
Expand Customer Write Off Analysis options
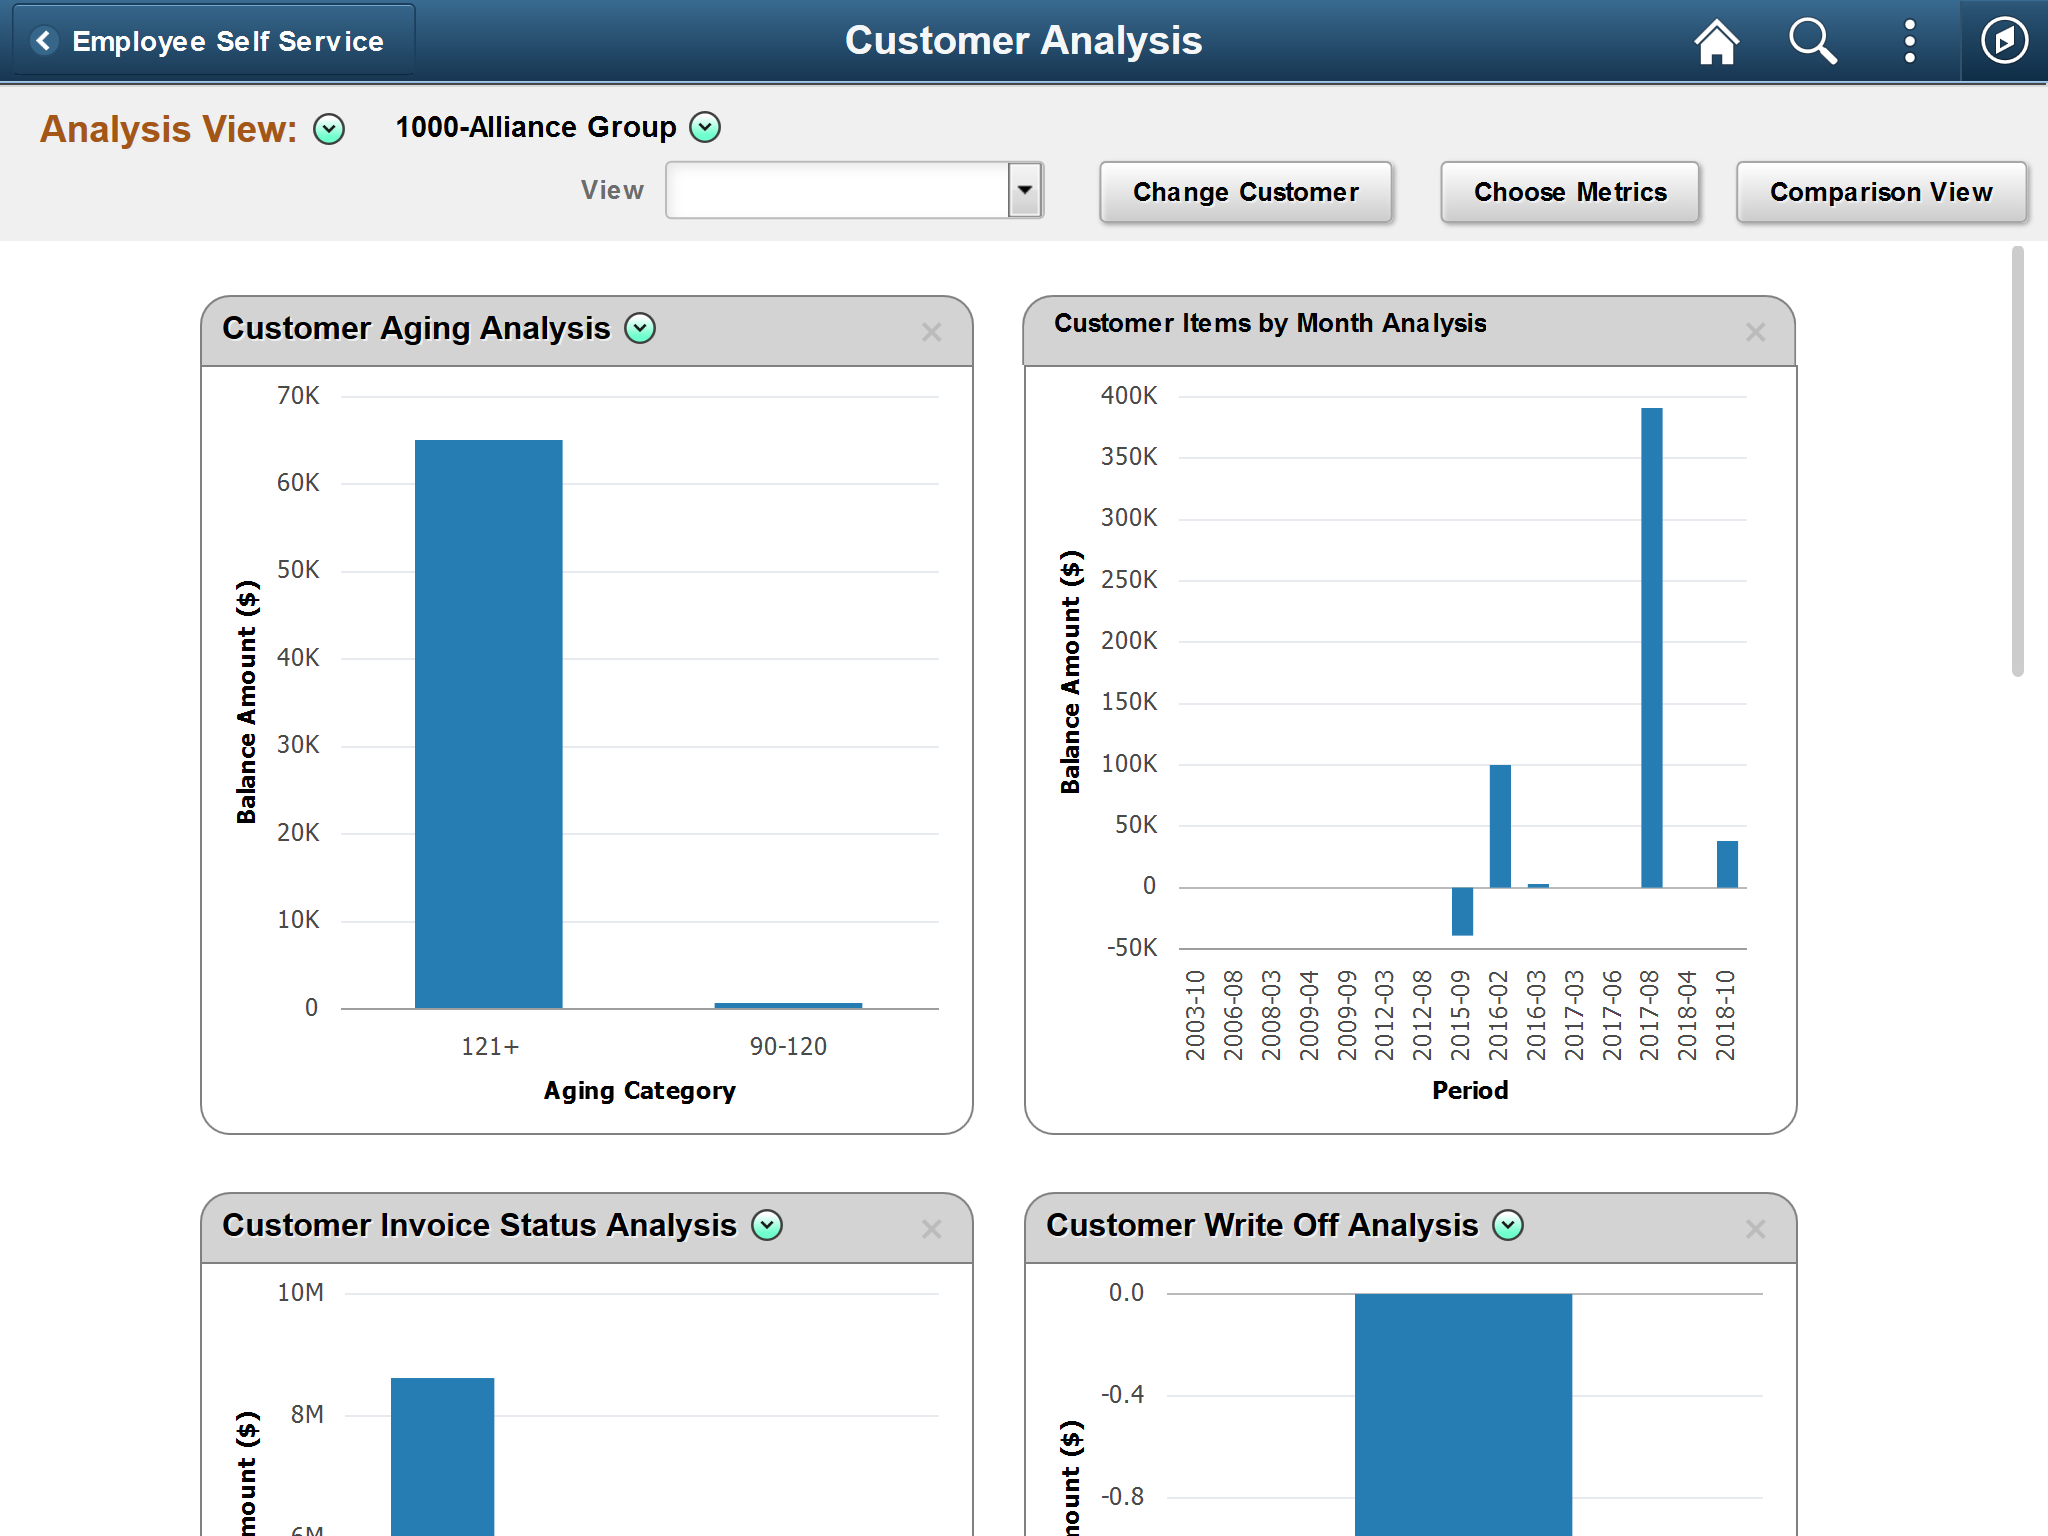pyautogui.click(x=1508, y=1225)
